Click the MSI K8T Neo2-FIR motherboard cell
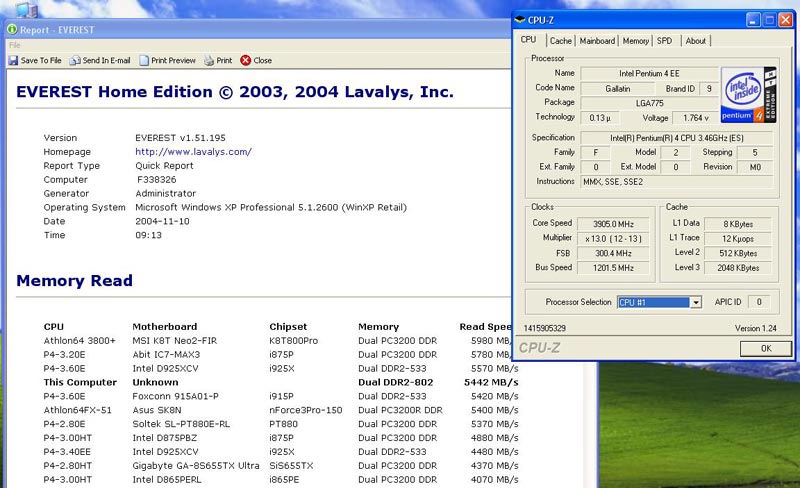The width and height of the screenshot is (800, 488). (x=174, y=340)
